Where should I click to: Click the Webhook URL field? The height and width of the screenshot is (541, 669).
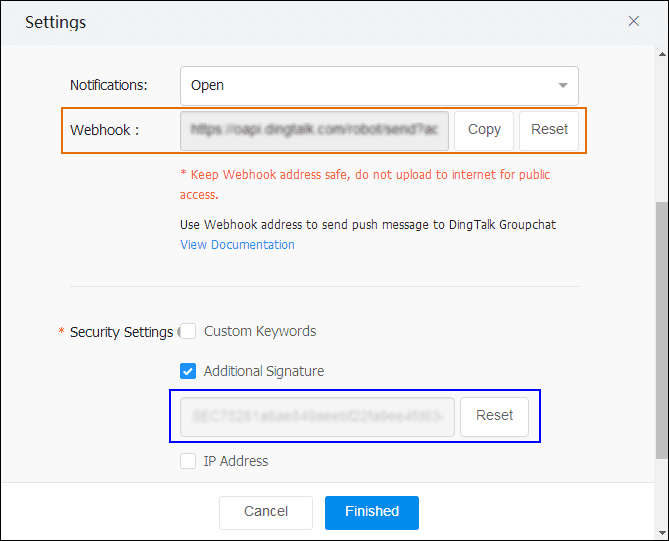pyautogui.click(x=314, y=130)
